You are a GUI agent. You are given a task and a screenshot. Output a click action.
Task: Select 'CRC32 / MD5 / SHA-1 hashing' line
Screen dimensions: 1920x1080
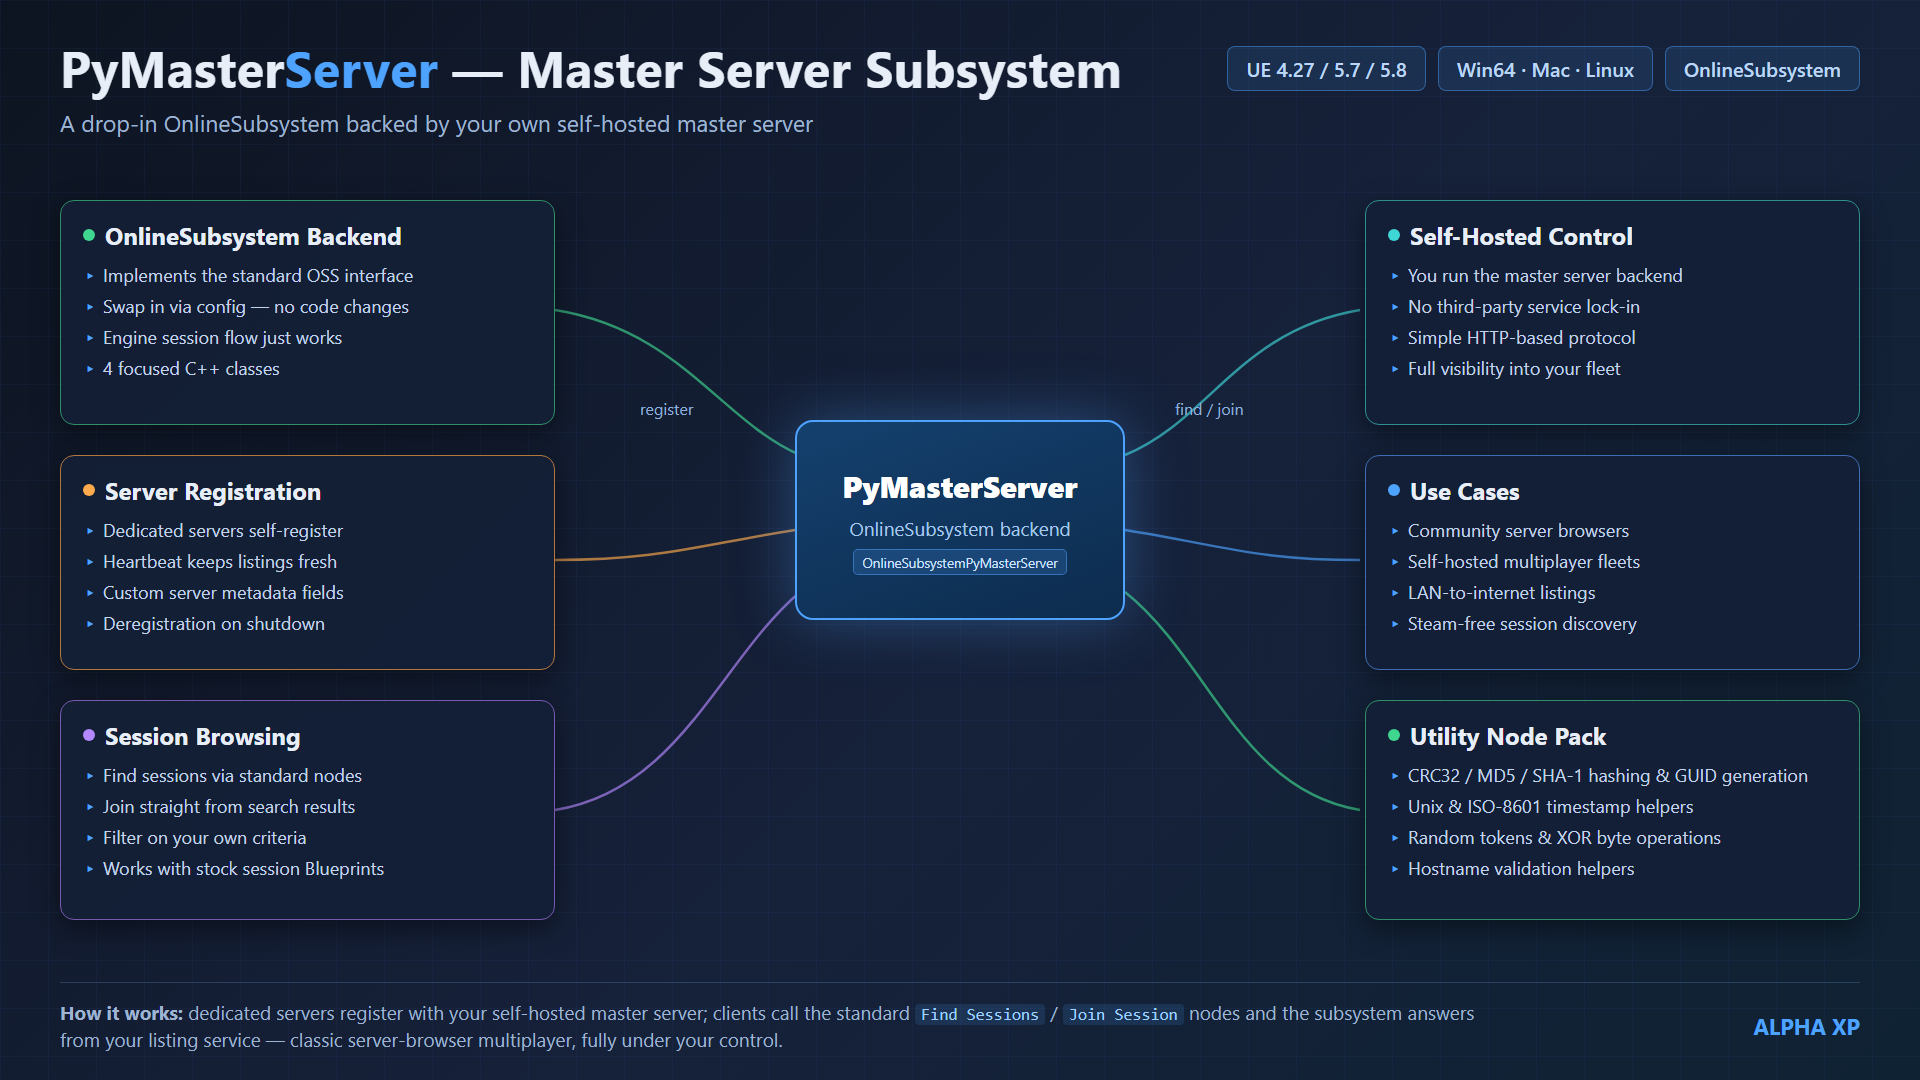(1608, 776)
